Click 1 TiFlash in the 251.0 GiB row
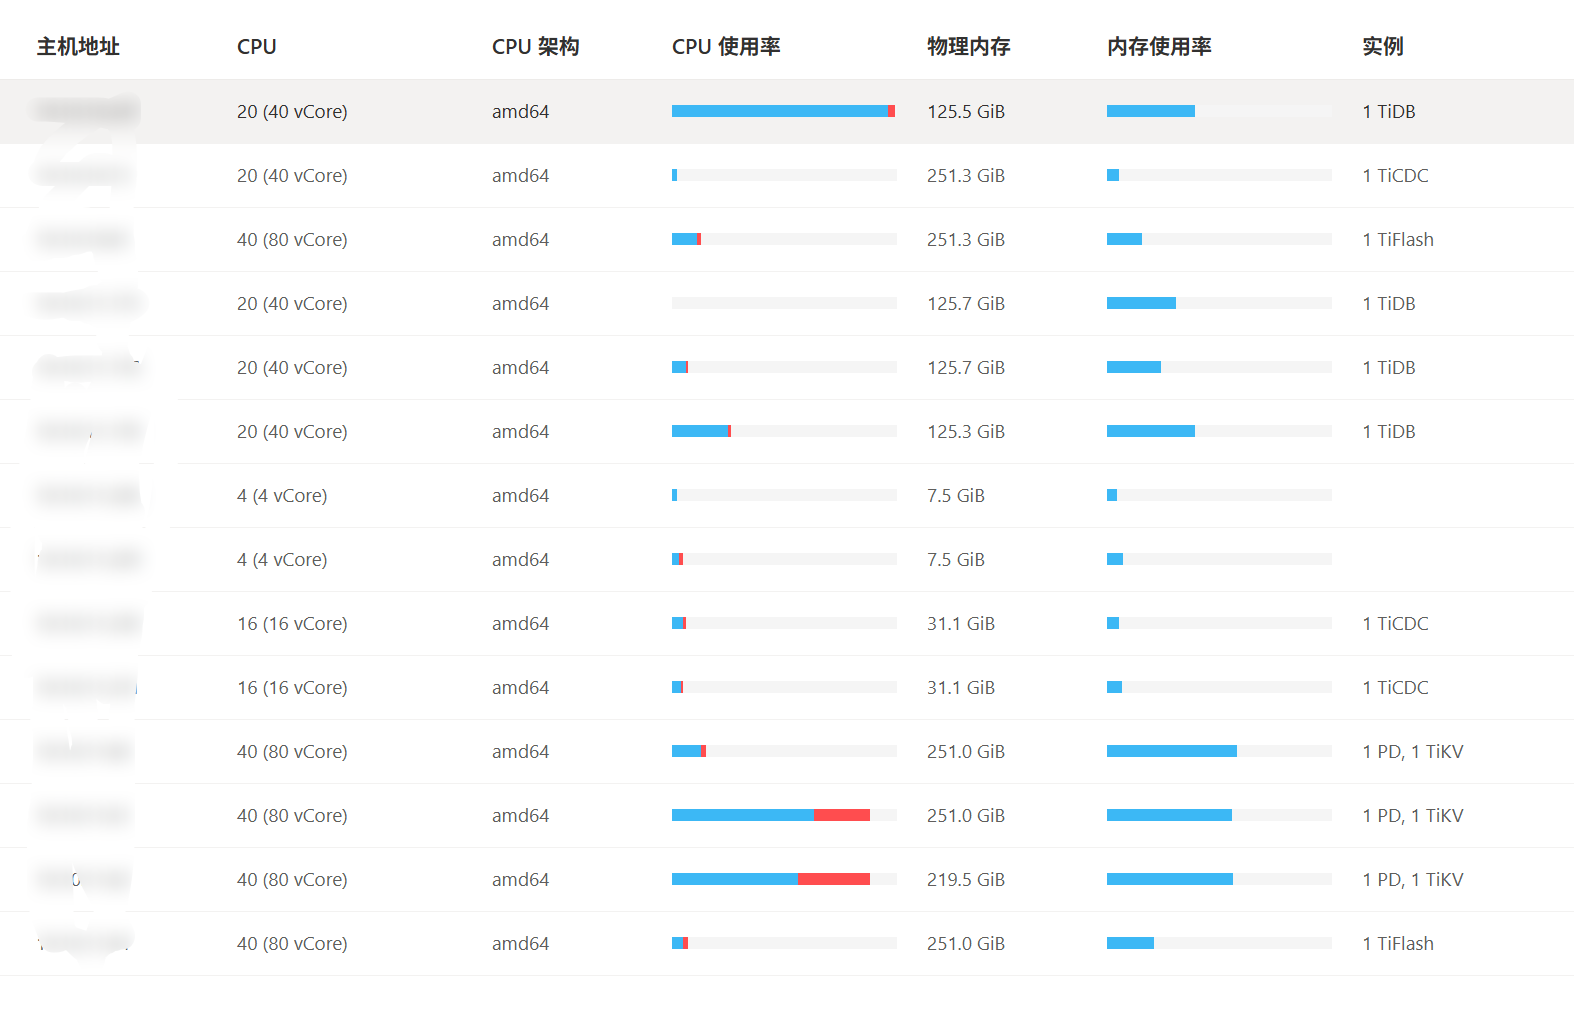This screenshot has height=1028, width=1574. pos(1398,944)
